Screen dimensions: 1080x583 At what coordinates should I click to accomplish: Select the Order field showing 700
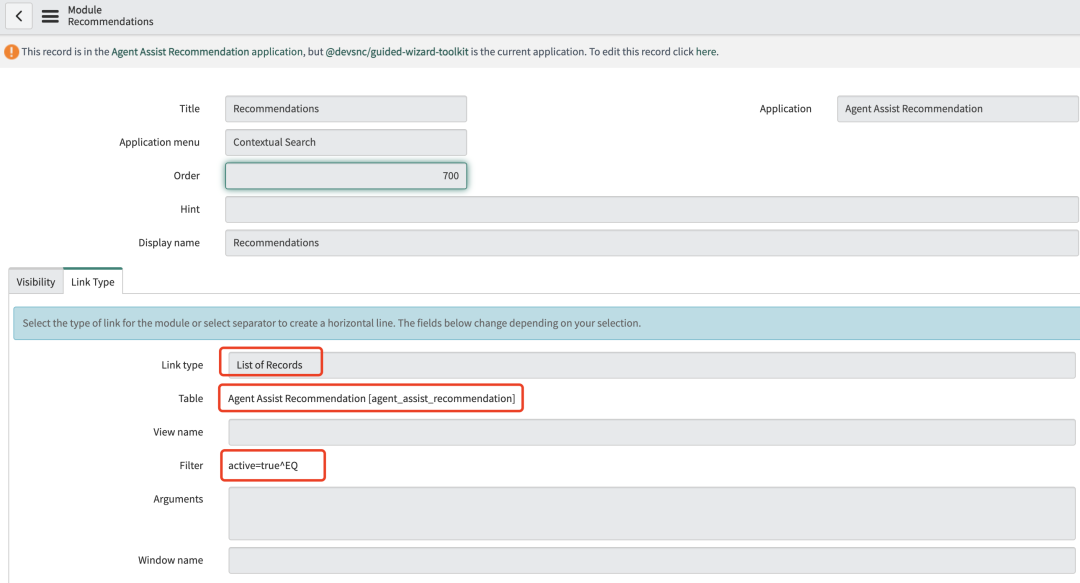point(346,176)
